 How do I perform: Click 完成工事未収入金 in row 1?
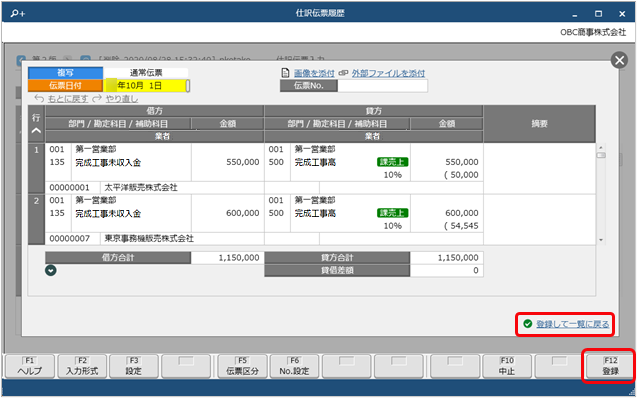108,162
